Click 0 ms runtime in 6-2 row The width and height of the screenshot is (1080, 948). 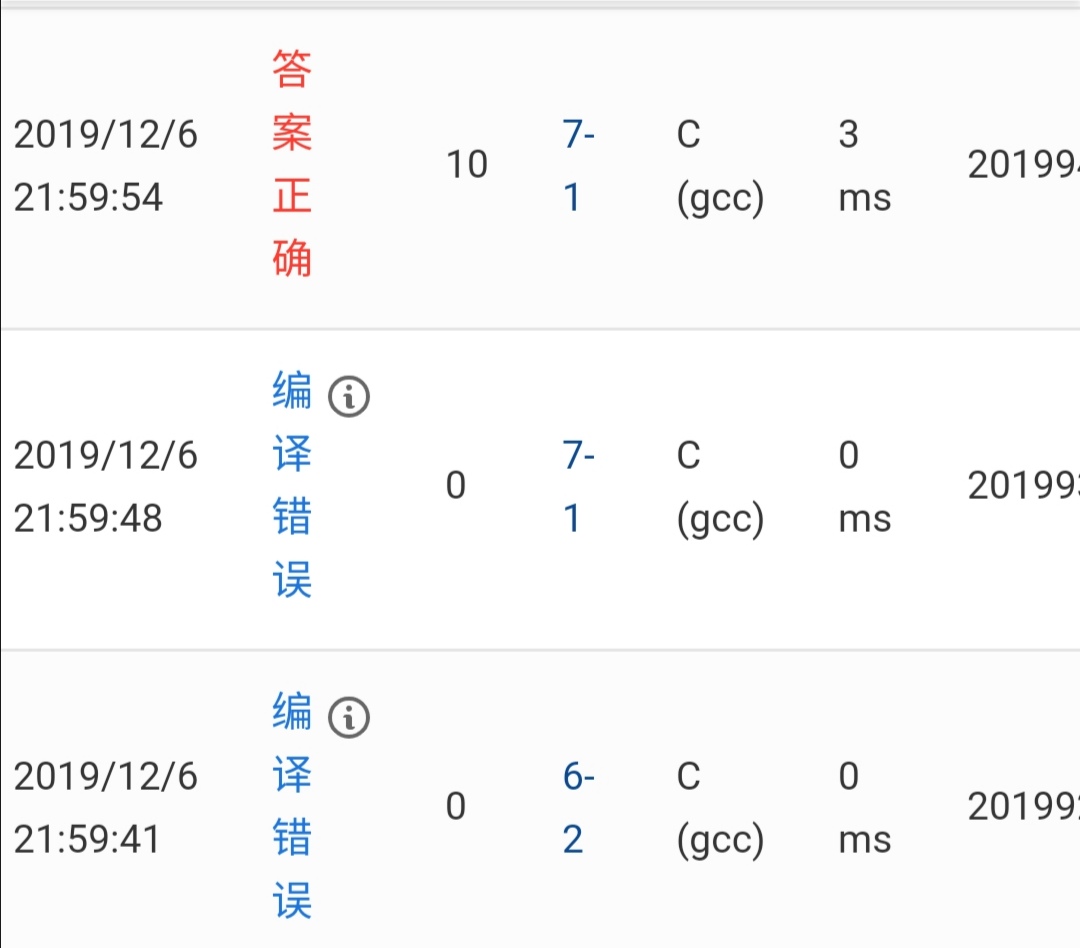pos(863,807)
